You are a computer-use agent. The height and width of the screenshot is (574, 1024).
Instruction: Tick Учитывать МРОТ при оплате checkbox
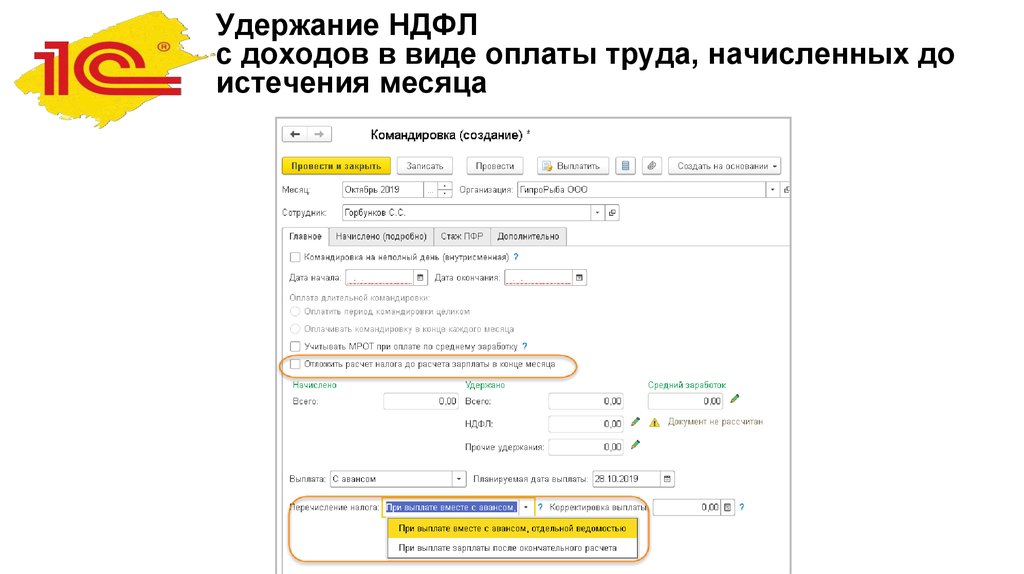(295, 346)
